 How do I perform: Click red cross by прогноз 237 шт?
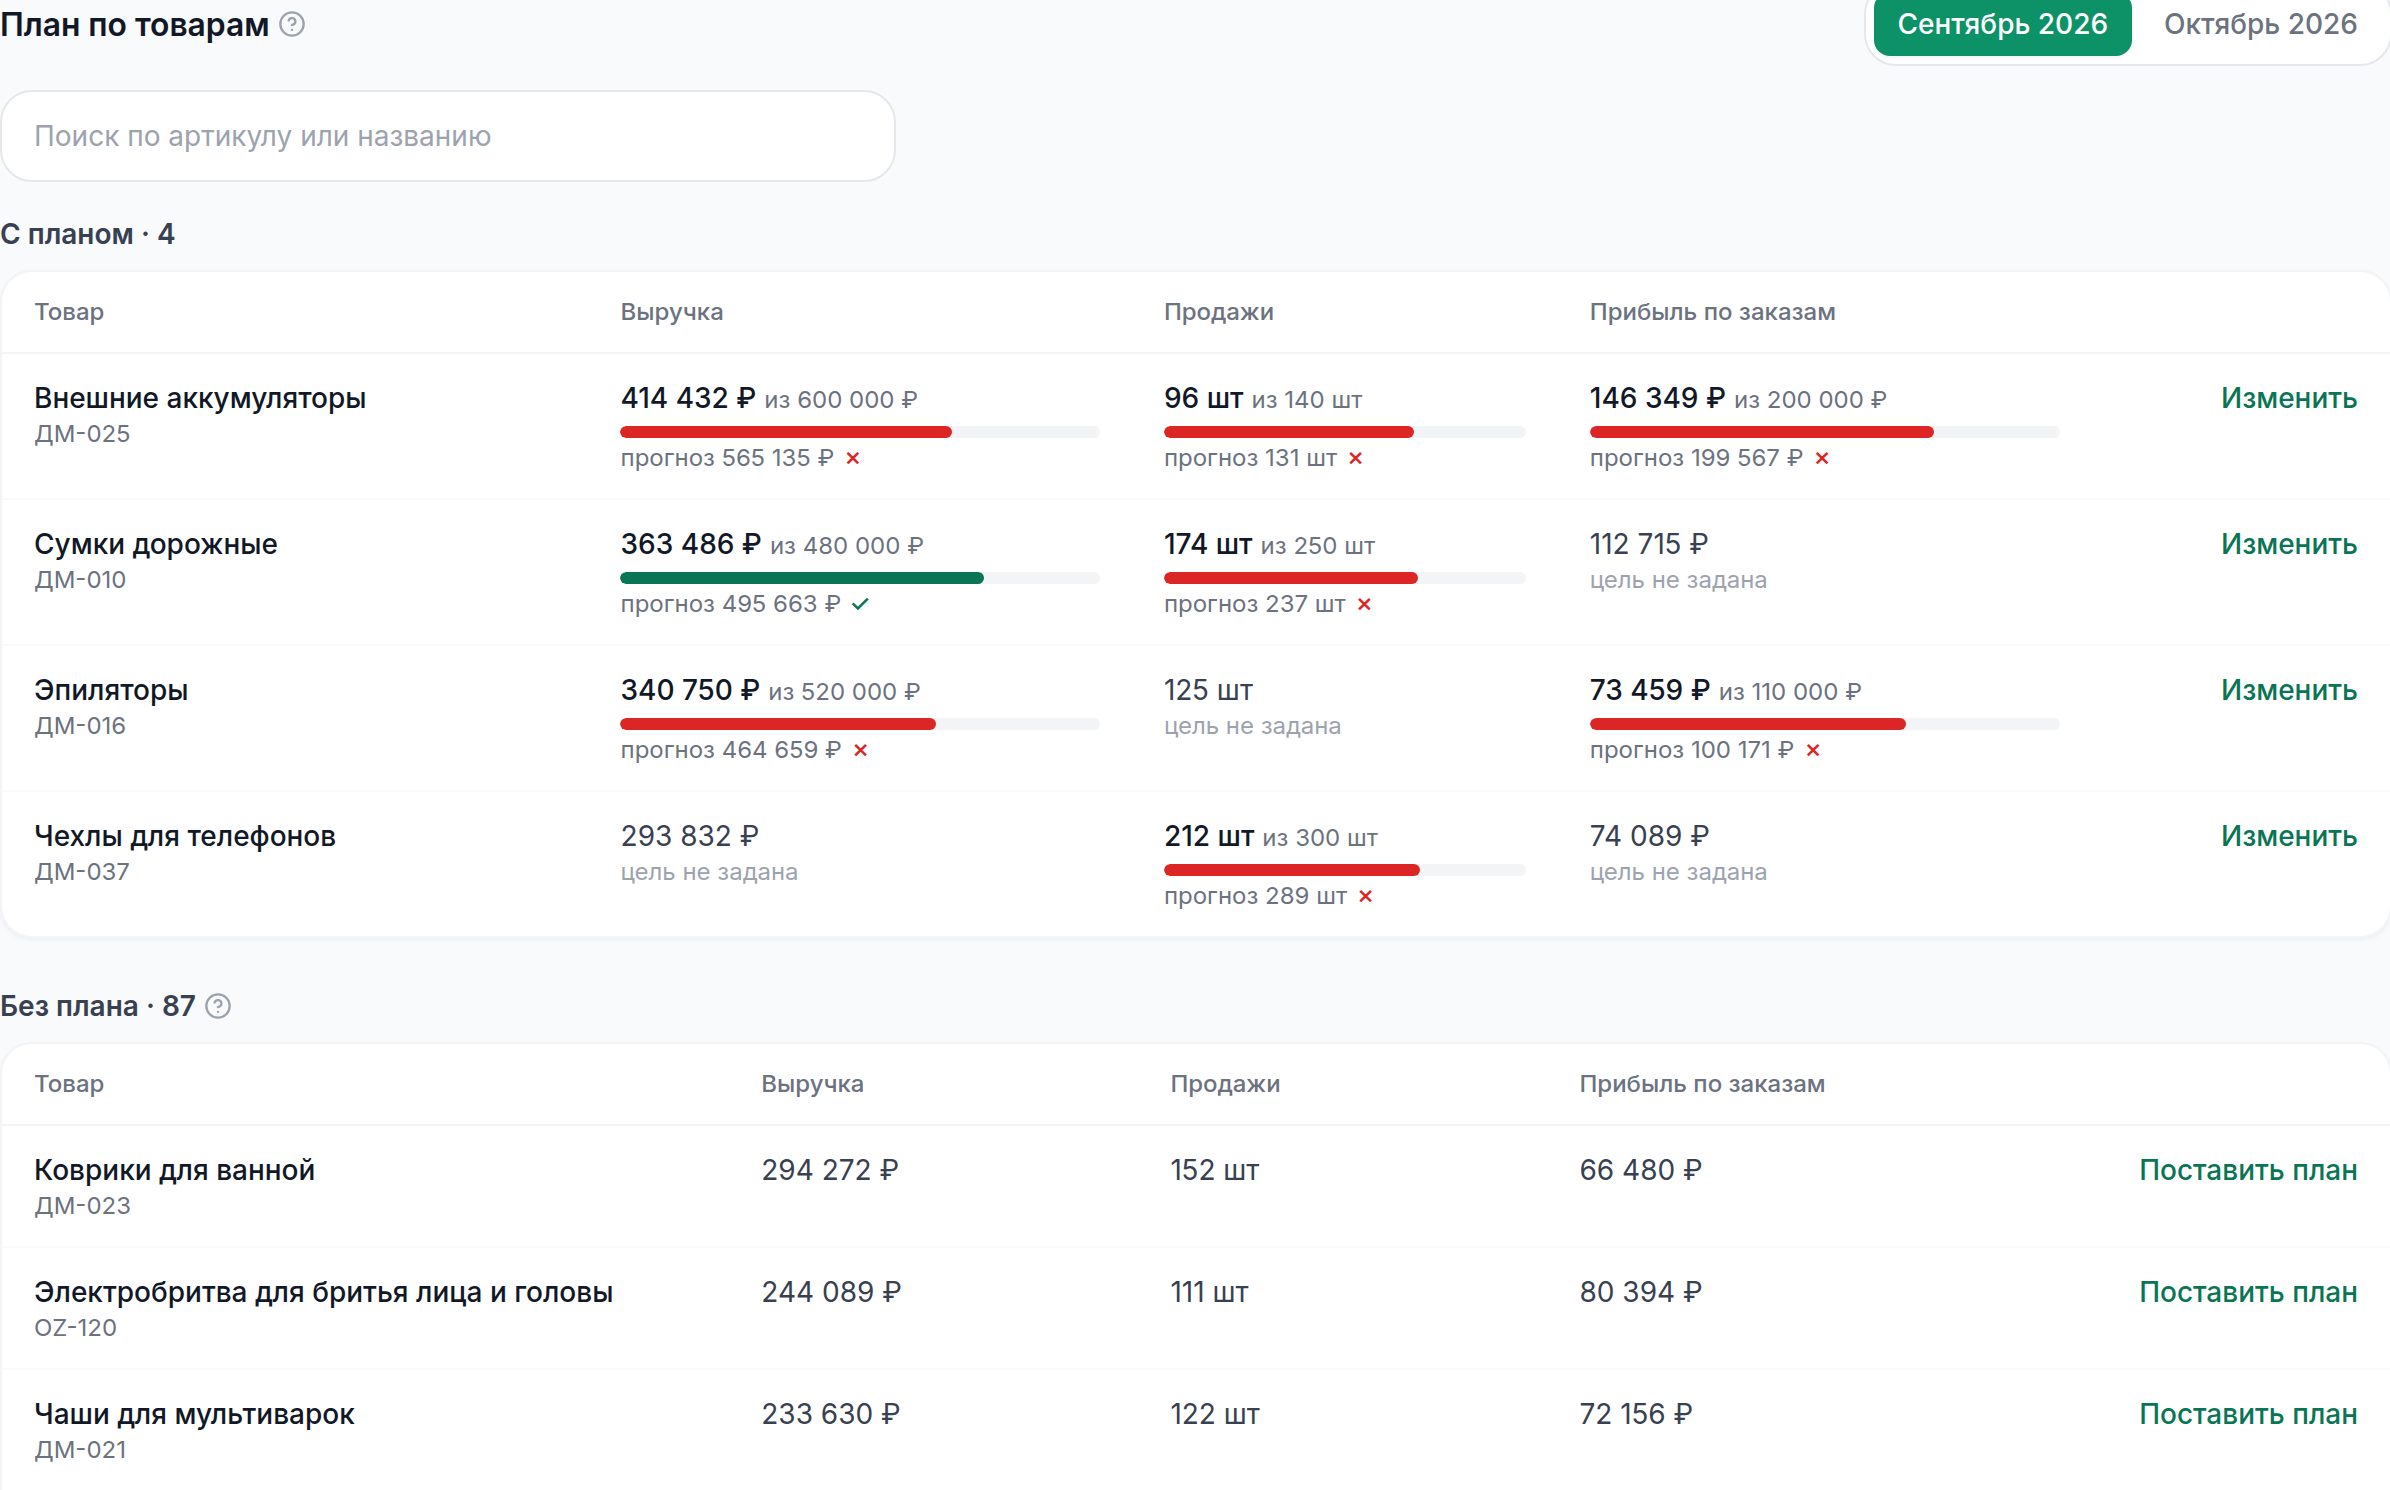pos(1364,604)
